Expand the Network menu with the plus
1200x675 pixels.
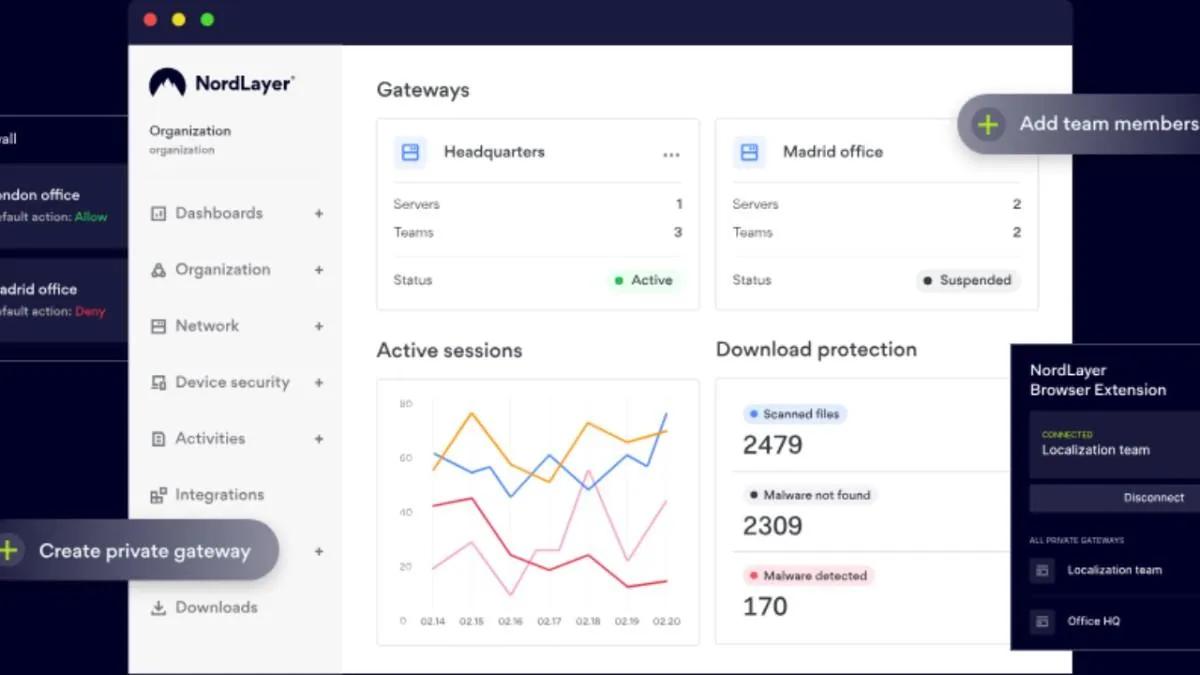[319, 326]
